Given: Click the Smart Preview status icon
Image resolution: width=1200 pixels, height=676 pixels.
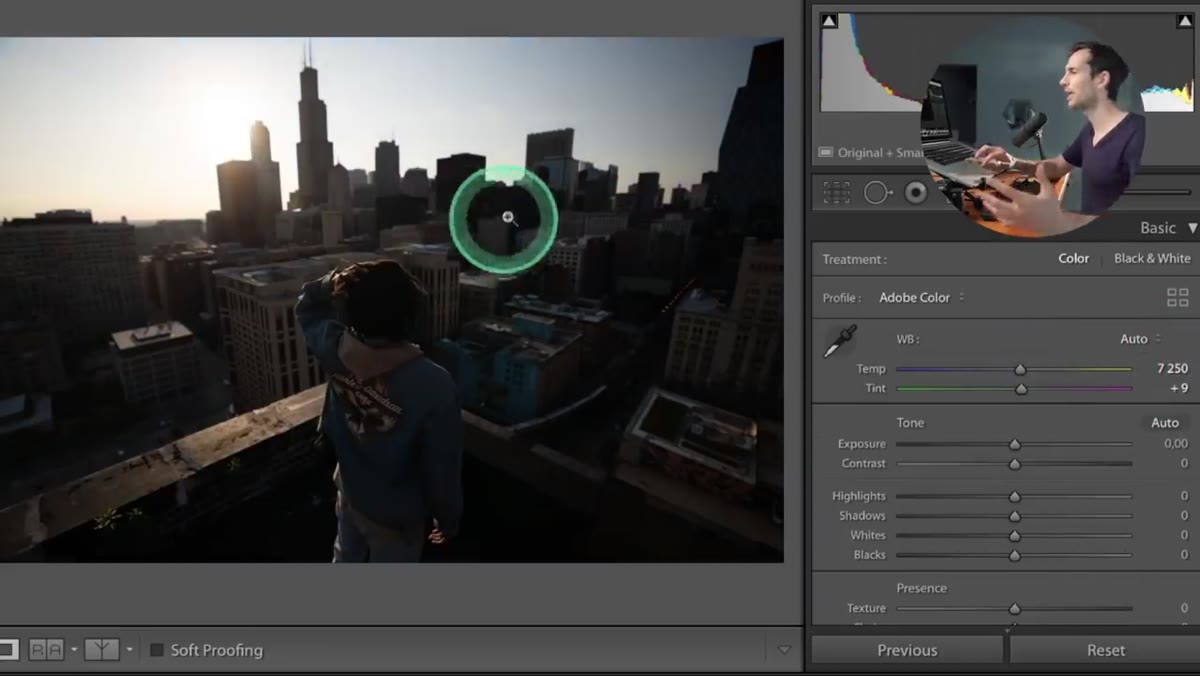Looking at the screenshot, I should pyautogui.click(x=826, y=153).
